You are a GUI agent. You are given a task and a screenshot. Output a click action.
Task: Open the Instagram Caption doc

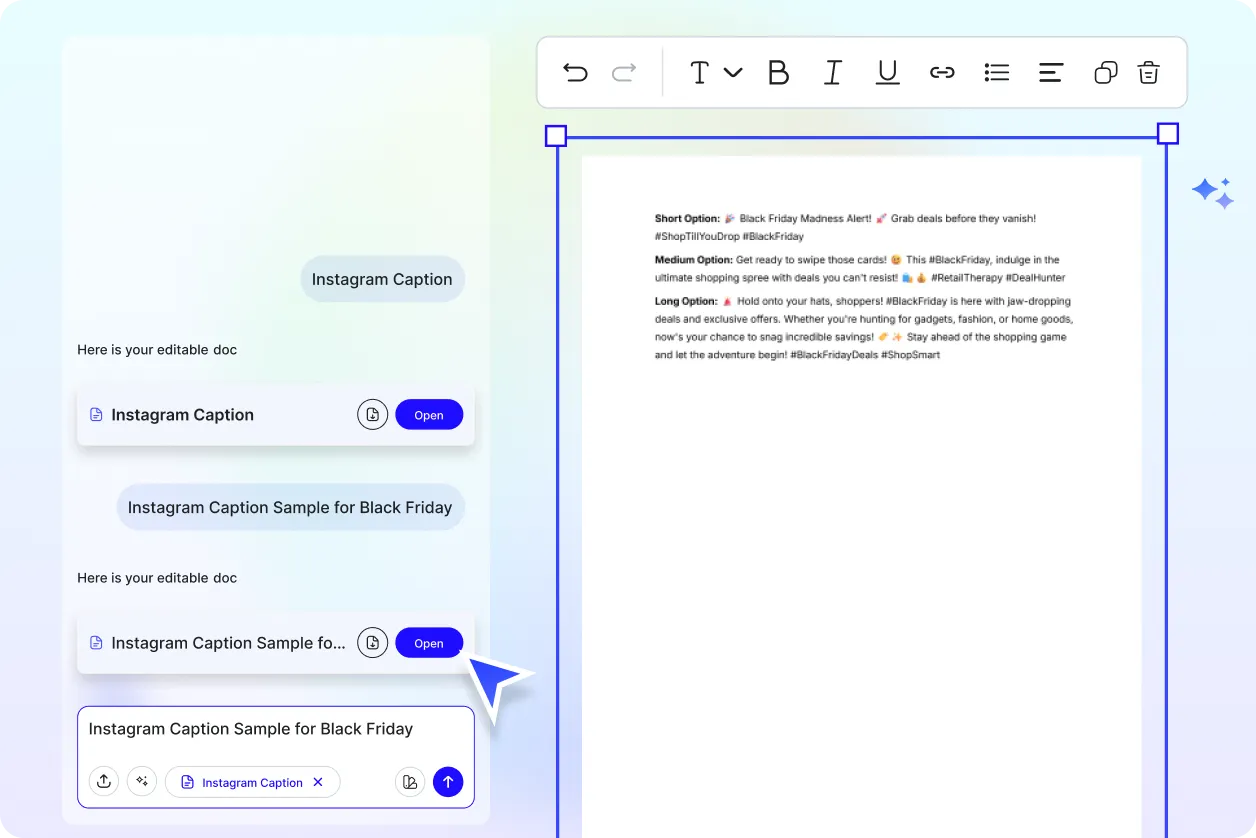pos(429,415)
